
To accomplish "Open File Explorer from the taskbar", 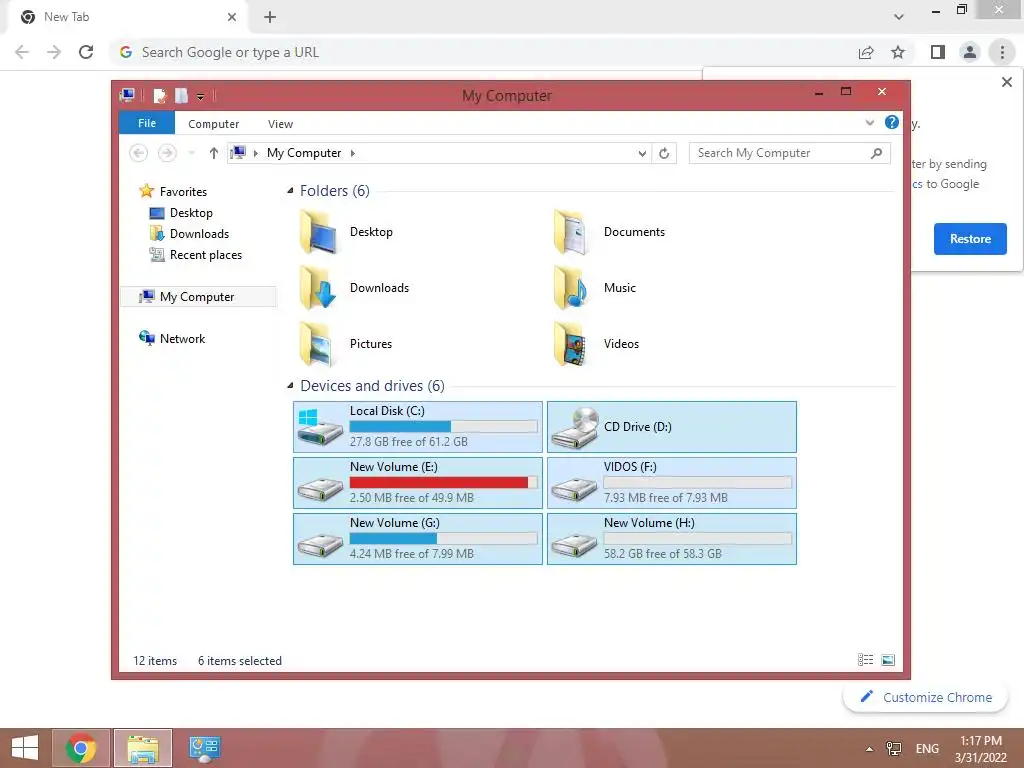I will [142, 748].
